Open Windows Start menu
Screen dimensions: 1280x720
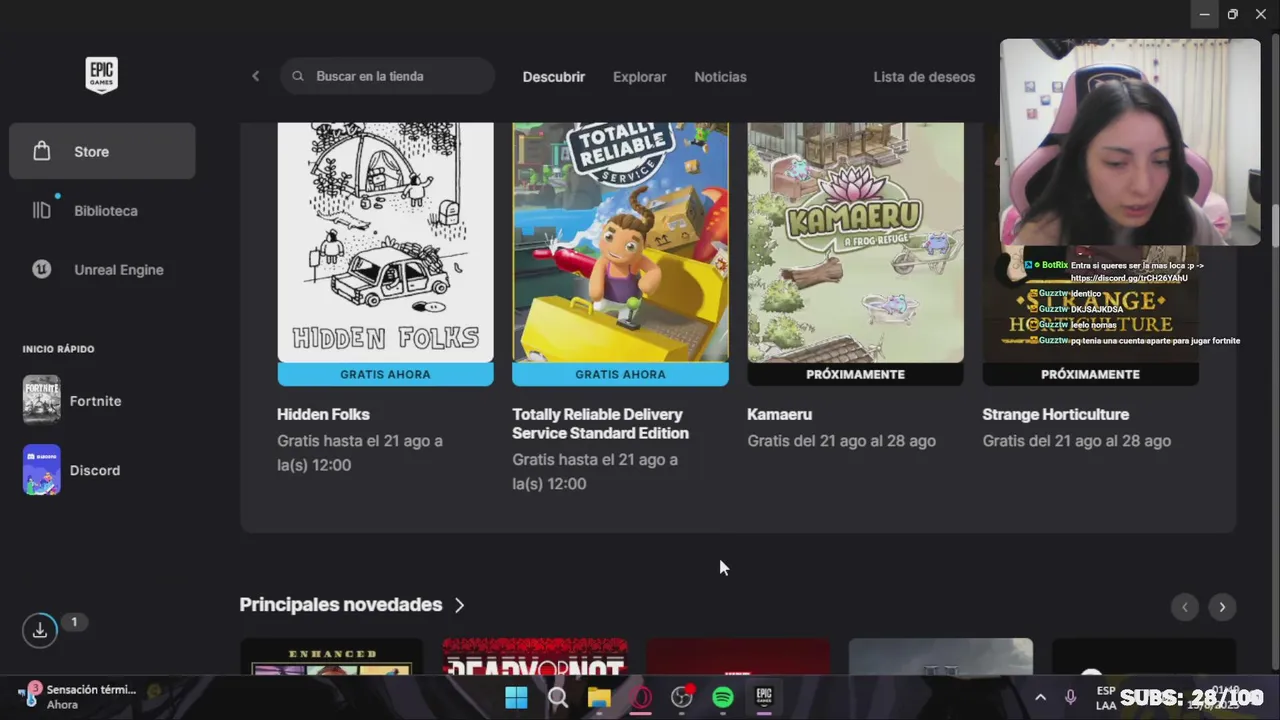pyautogui.click(x=516, y=697)
